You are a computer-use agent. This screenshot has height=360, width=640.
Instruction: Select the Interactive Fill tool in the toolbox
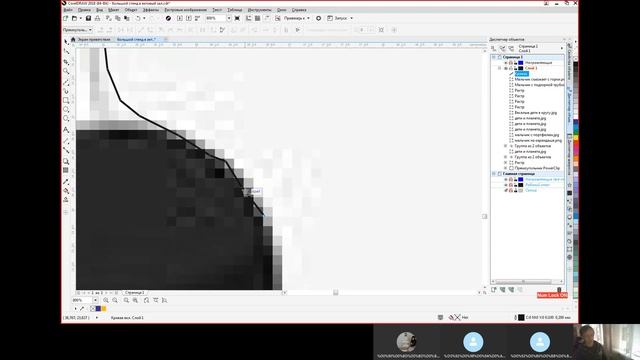pos(66,191)
